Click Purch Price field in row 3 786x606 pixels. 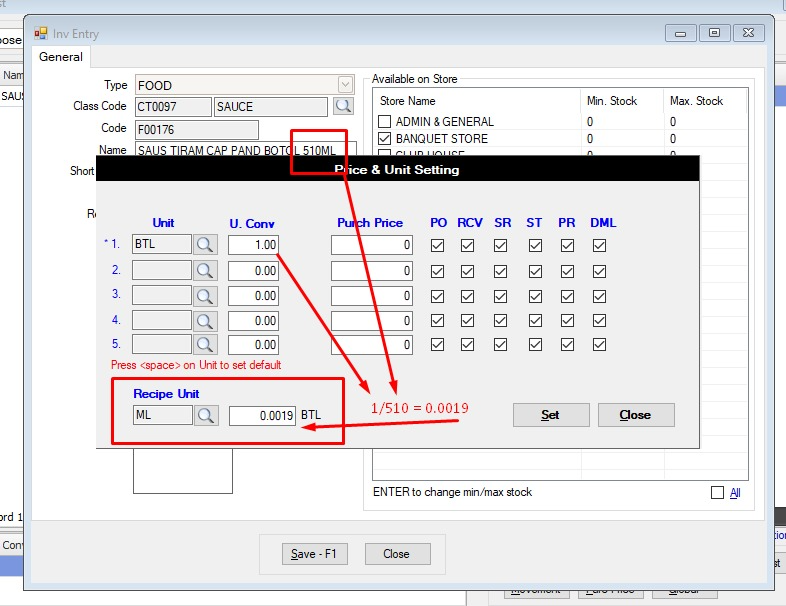[x=371, y=296]
